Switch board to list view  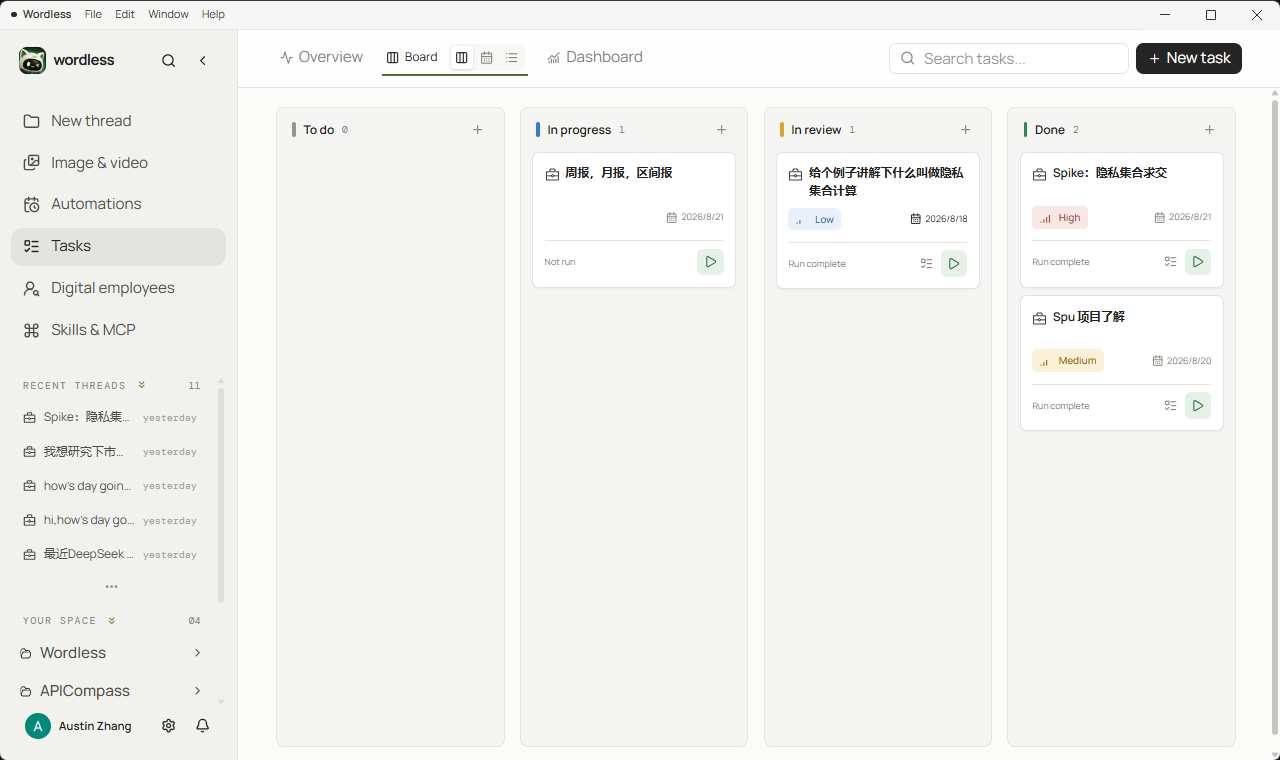pyautogui.click(x=512, y=58)
